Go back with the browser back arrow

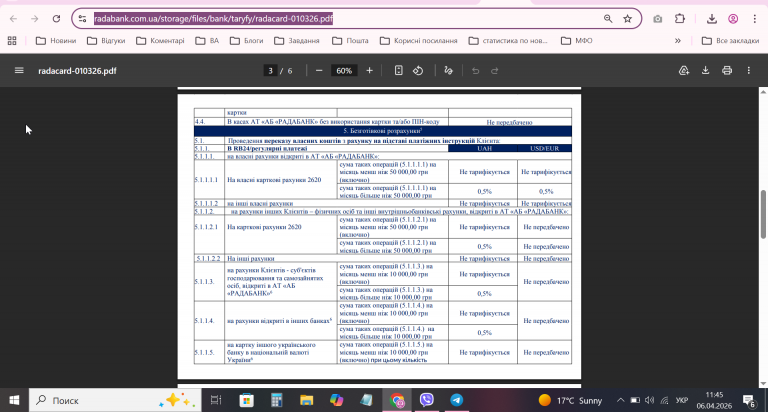[x=13, y=19]
